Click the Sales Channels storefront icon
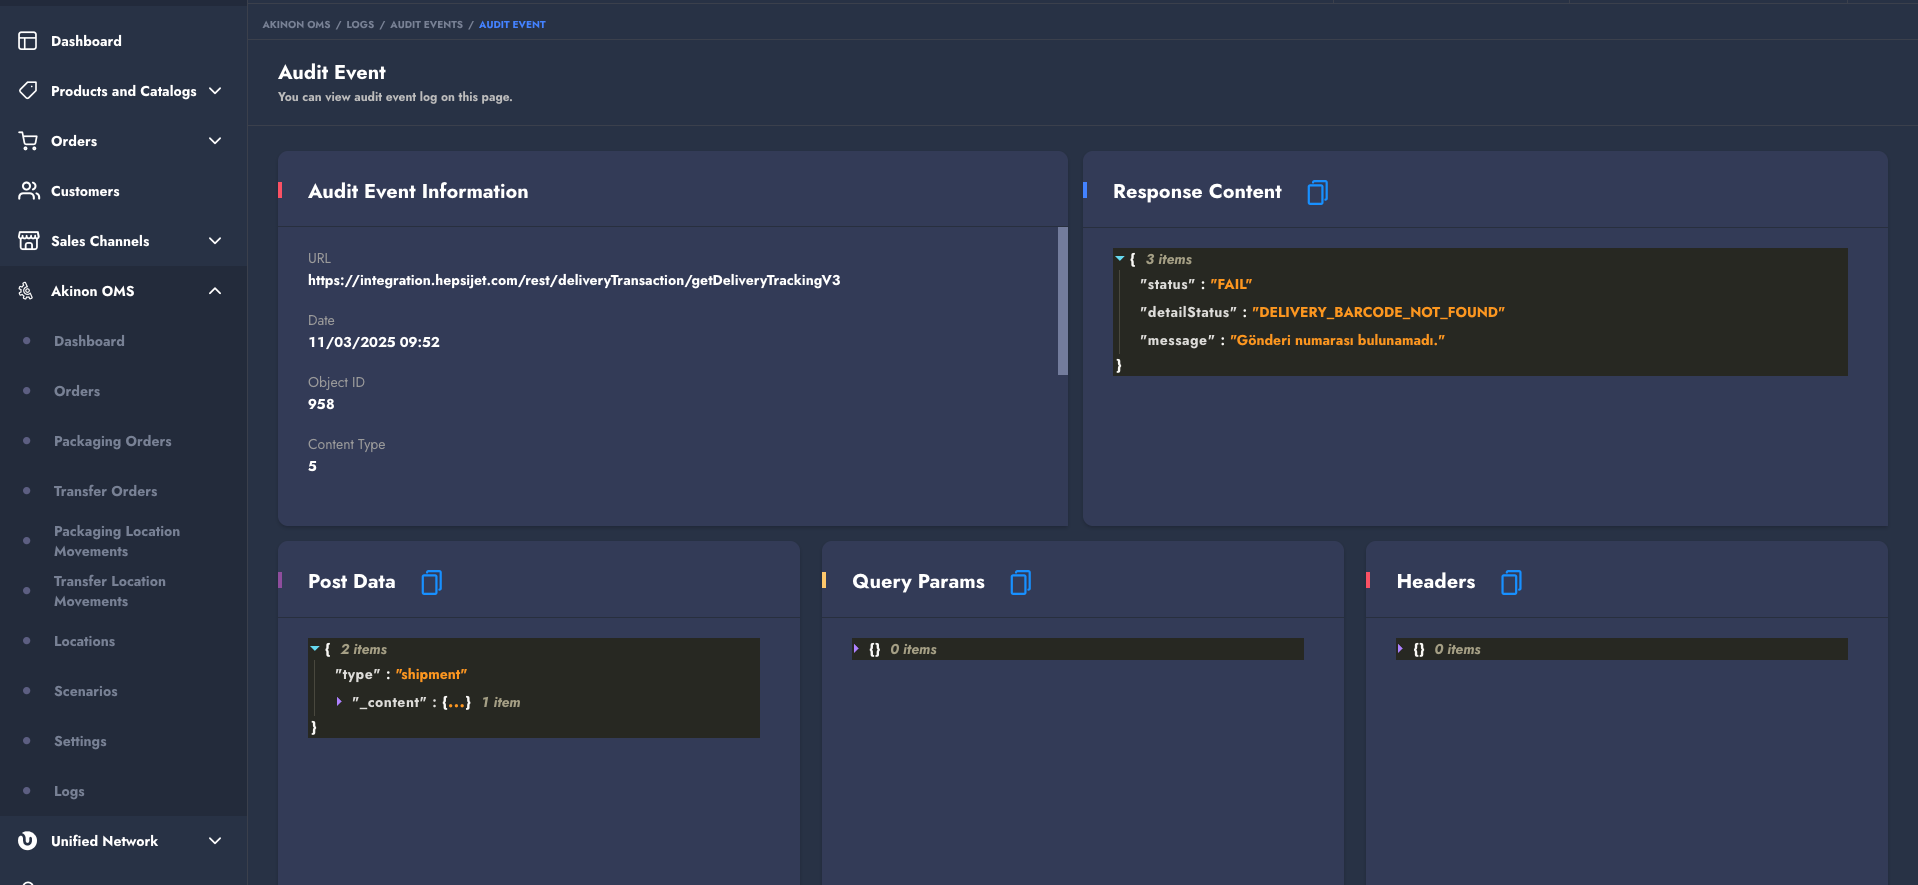The height and width of the screenshot is (885, 1918). click(x=28, y=241)
